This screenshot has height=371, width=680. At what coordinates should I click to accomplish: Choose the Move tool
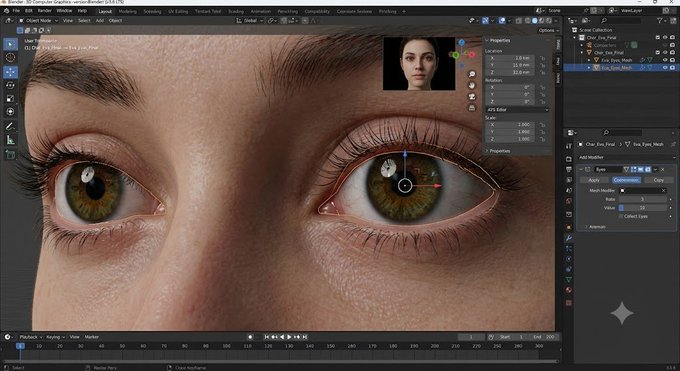coord(10,72)
